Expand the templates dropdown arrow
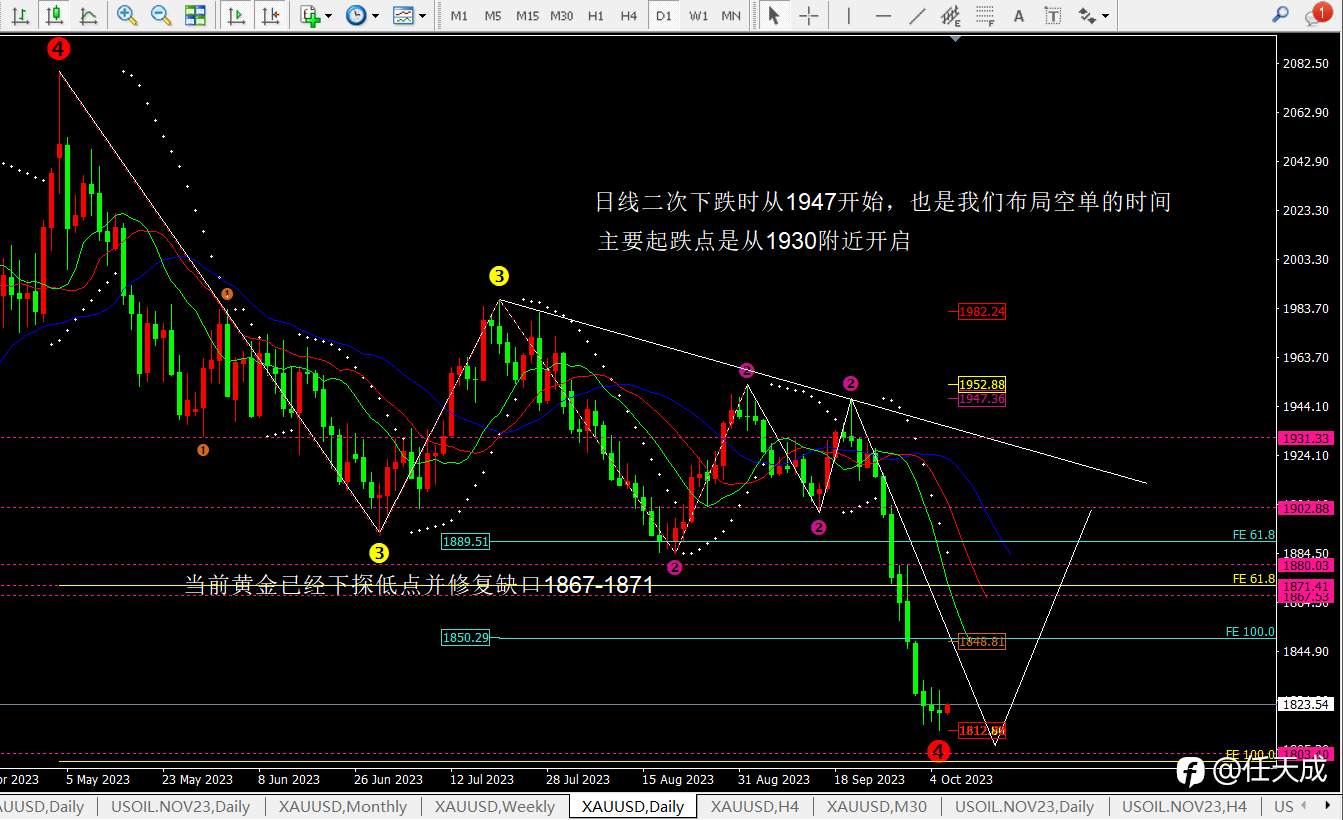This screenshot has width=1343, height=820. (422, 15)
